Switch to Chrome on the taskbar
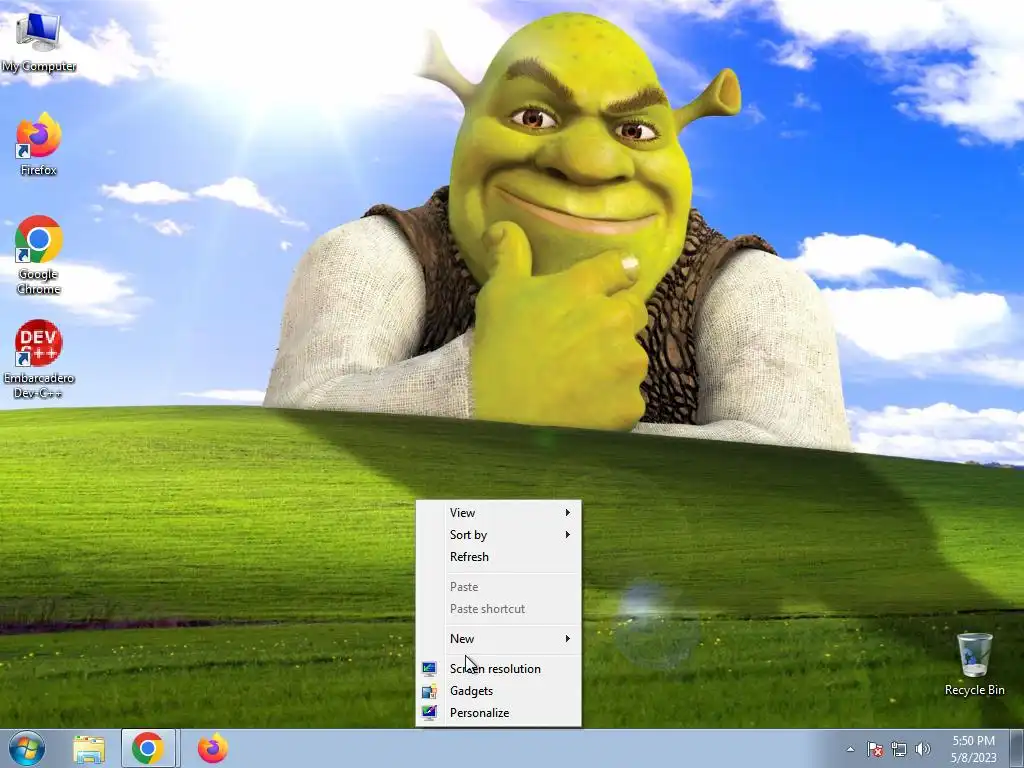This screenshot has width=1024, height=768. click(x=148, y=748)
